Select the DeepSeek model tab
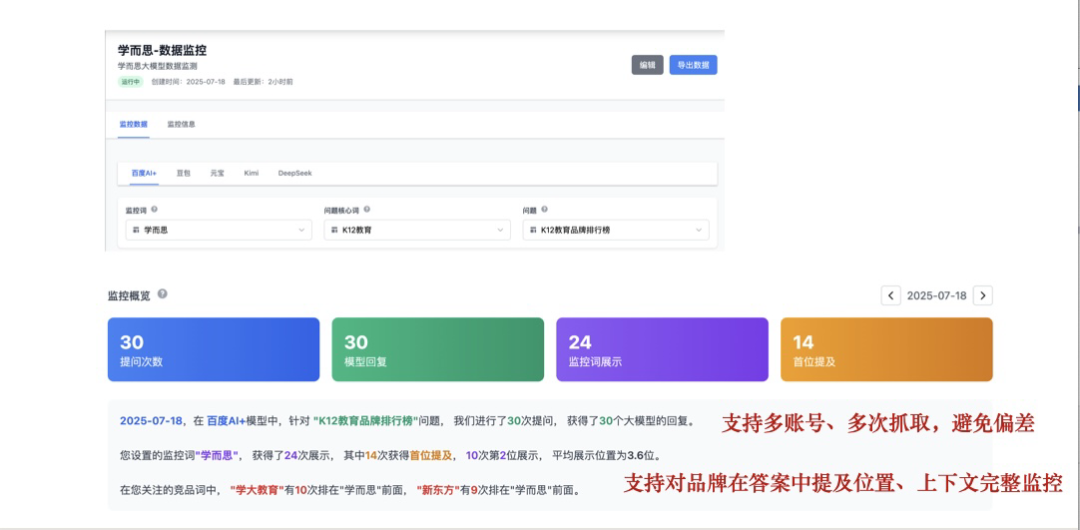Viewport: 1080px width, 530px height. tap(295, 173)
